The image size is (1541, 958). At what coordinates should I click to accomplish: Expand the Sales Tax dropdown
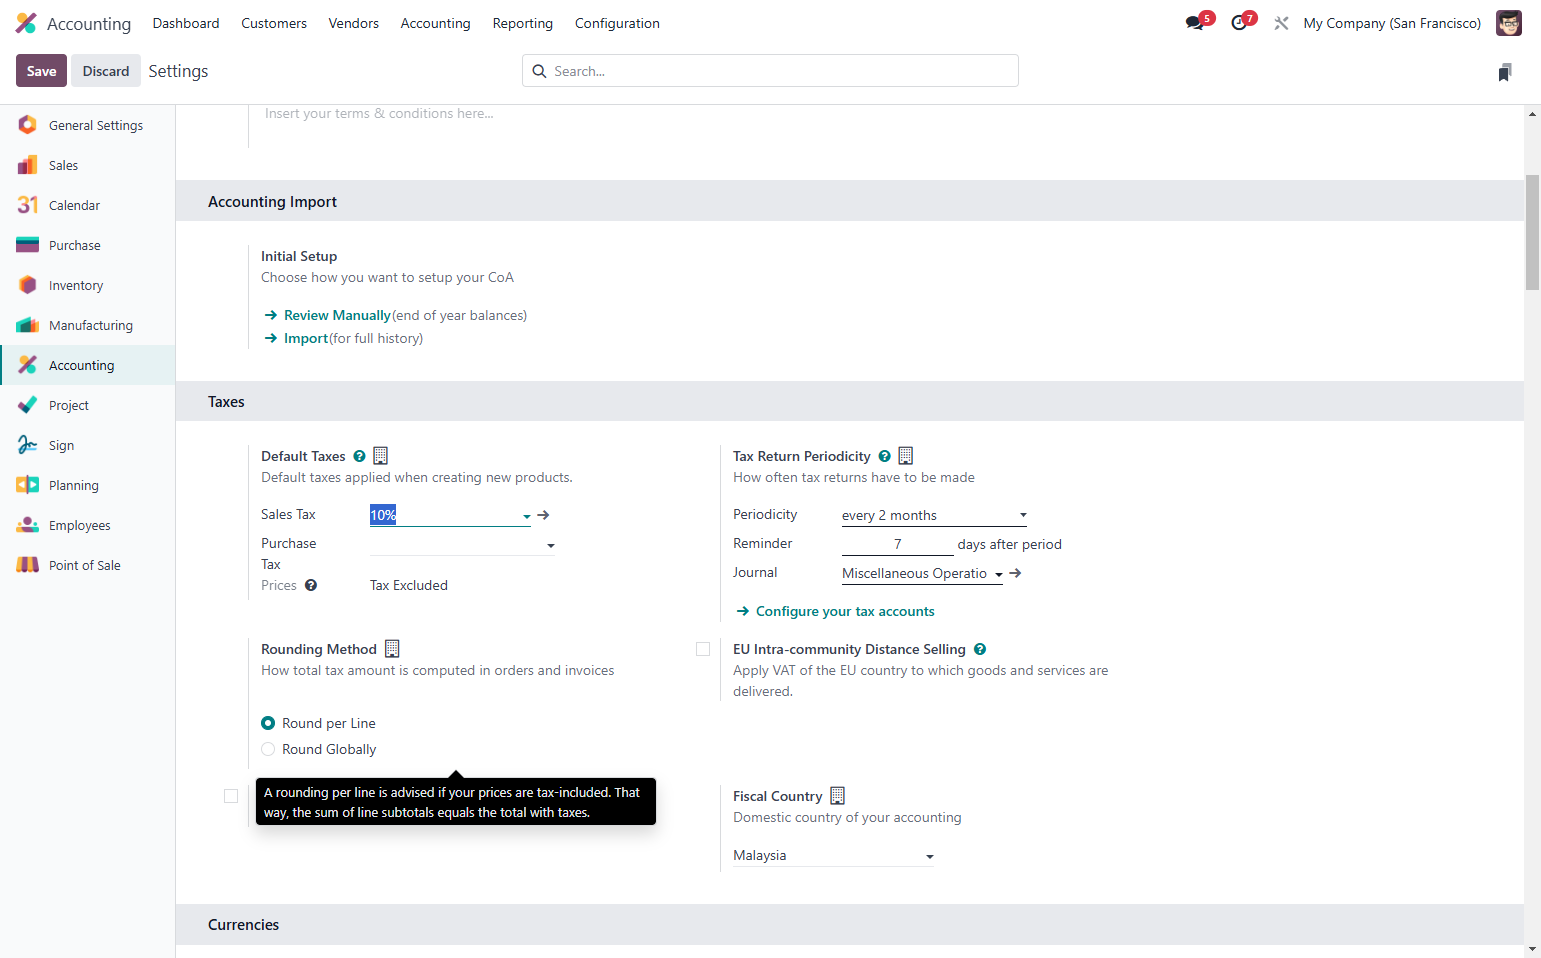point(527,516)
